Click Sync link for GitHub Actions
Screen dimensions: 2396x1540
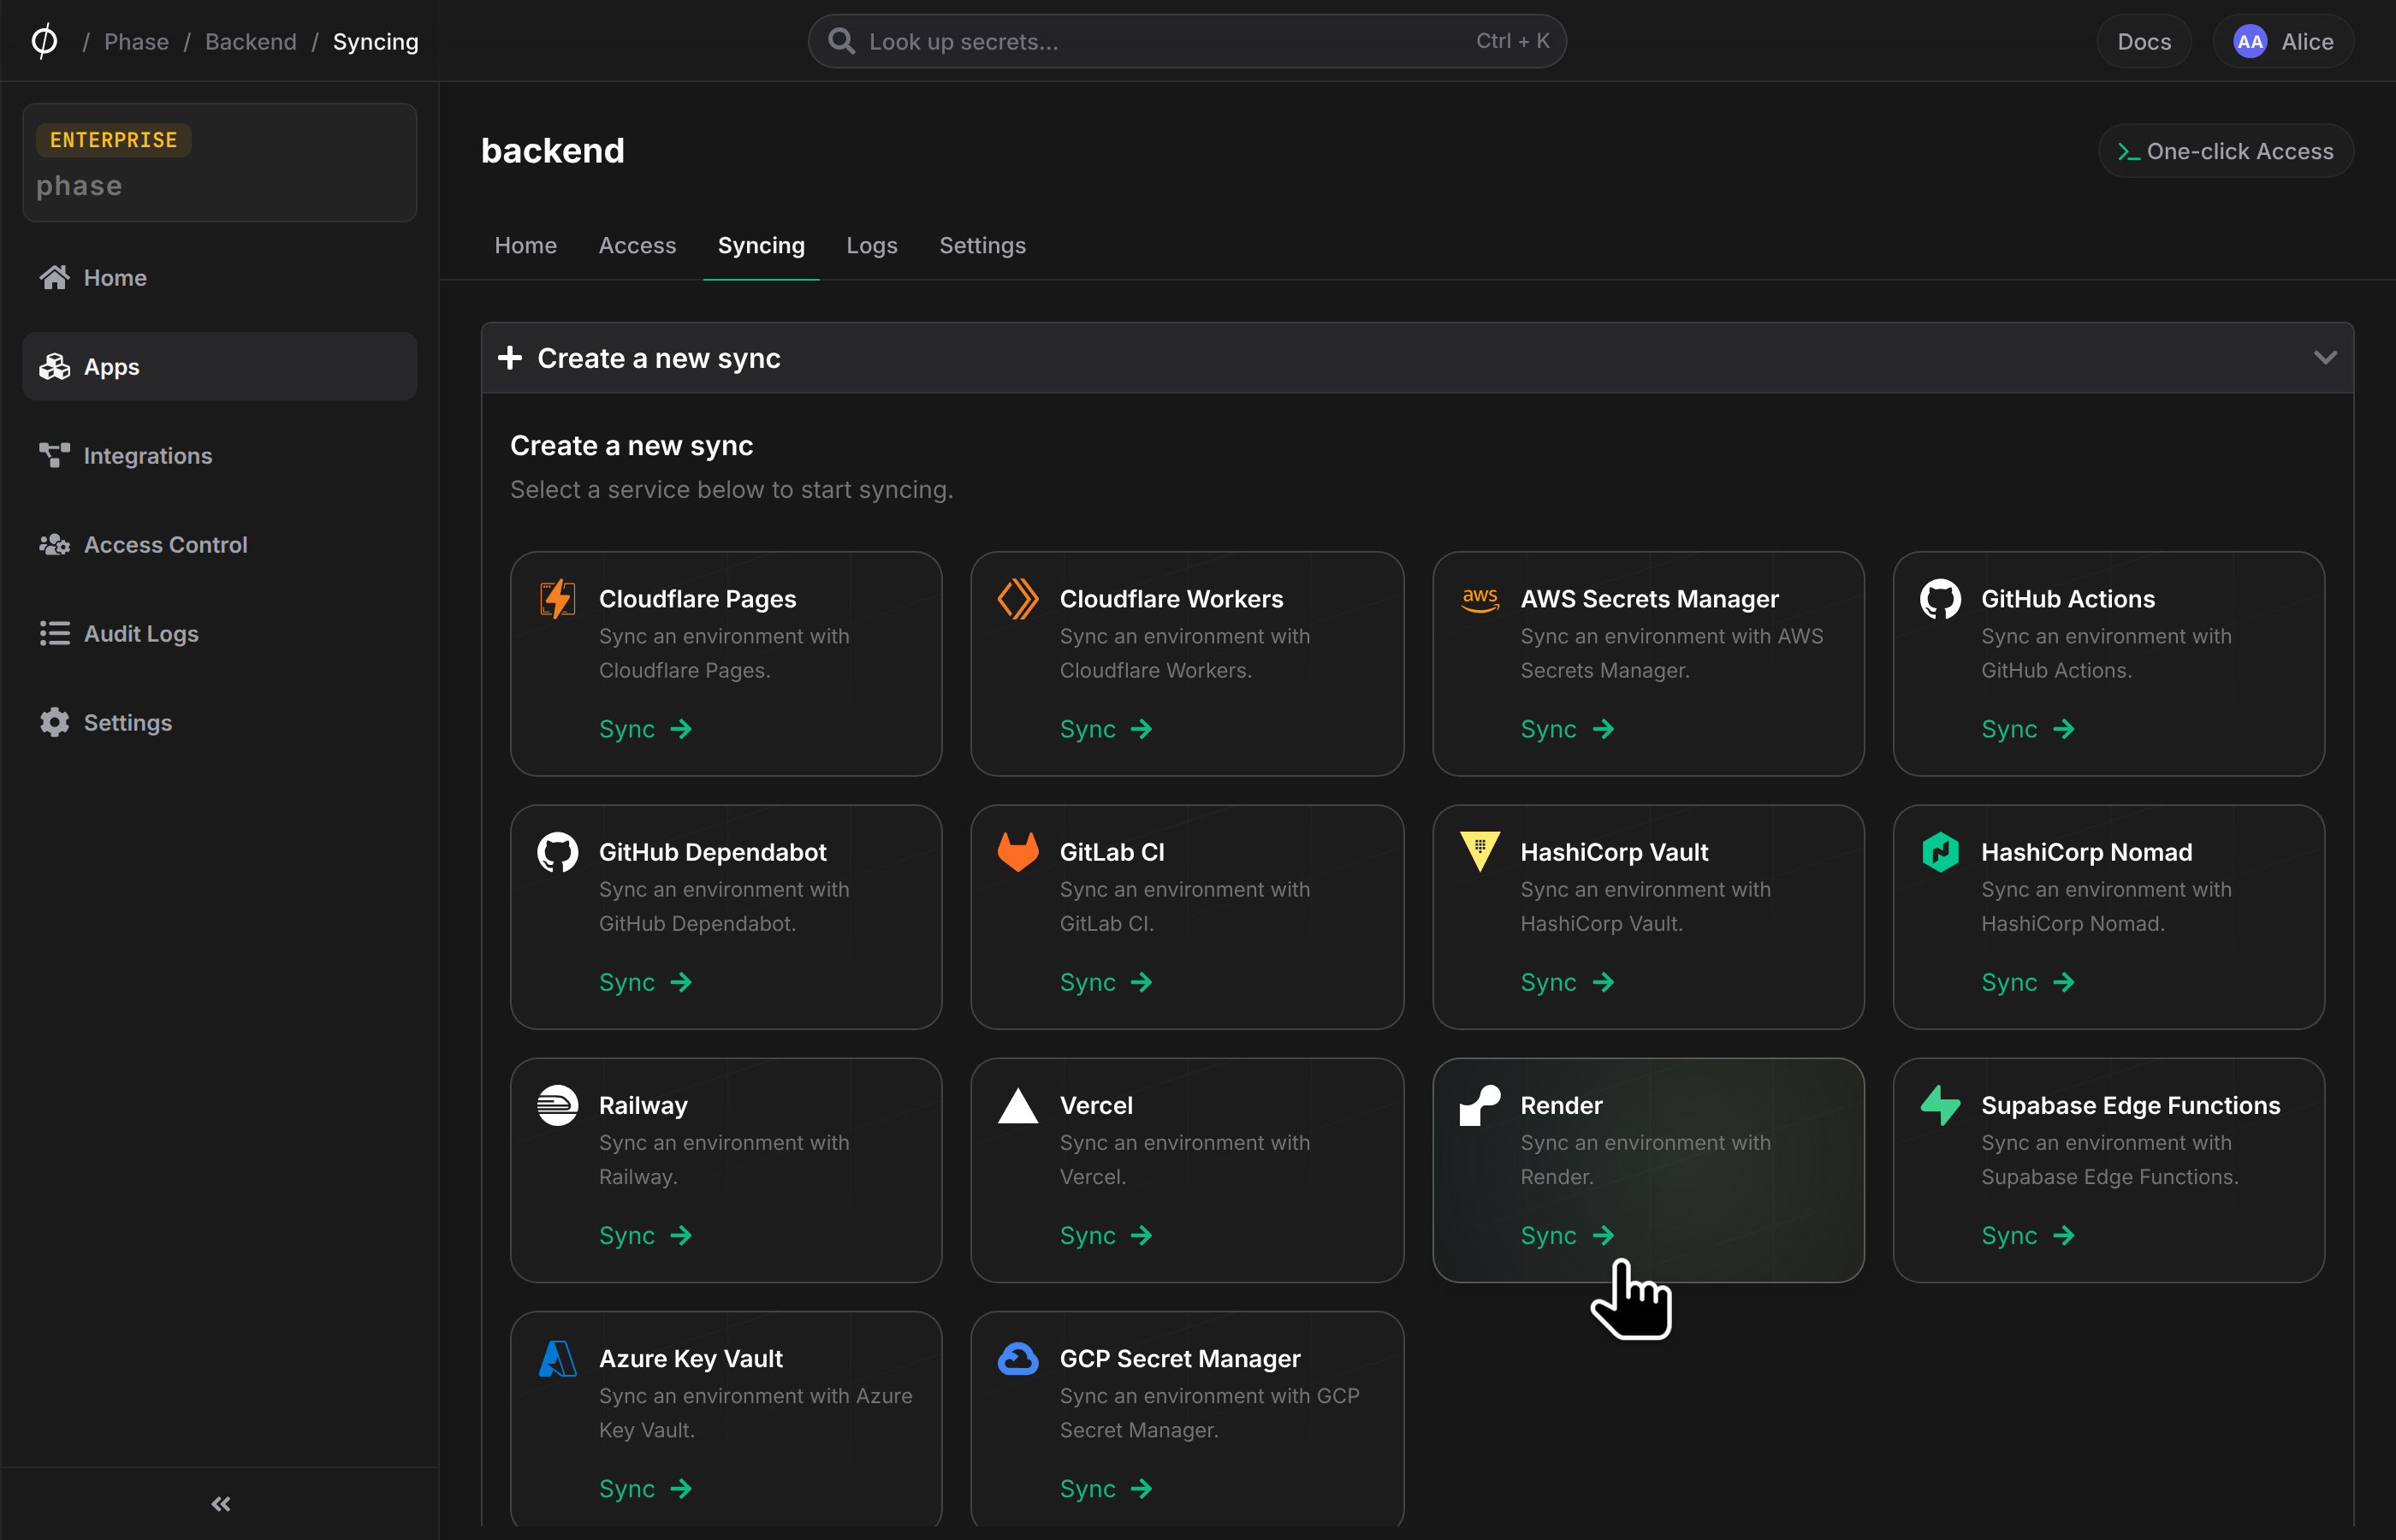2027,729
